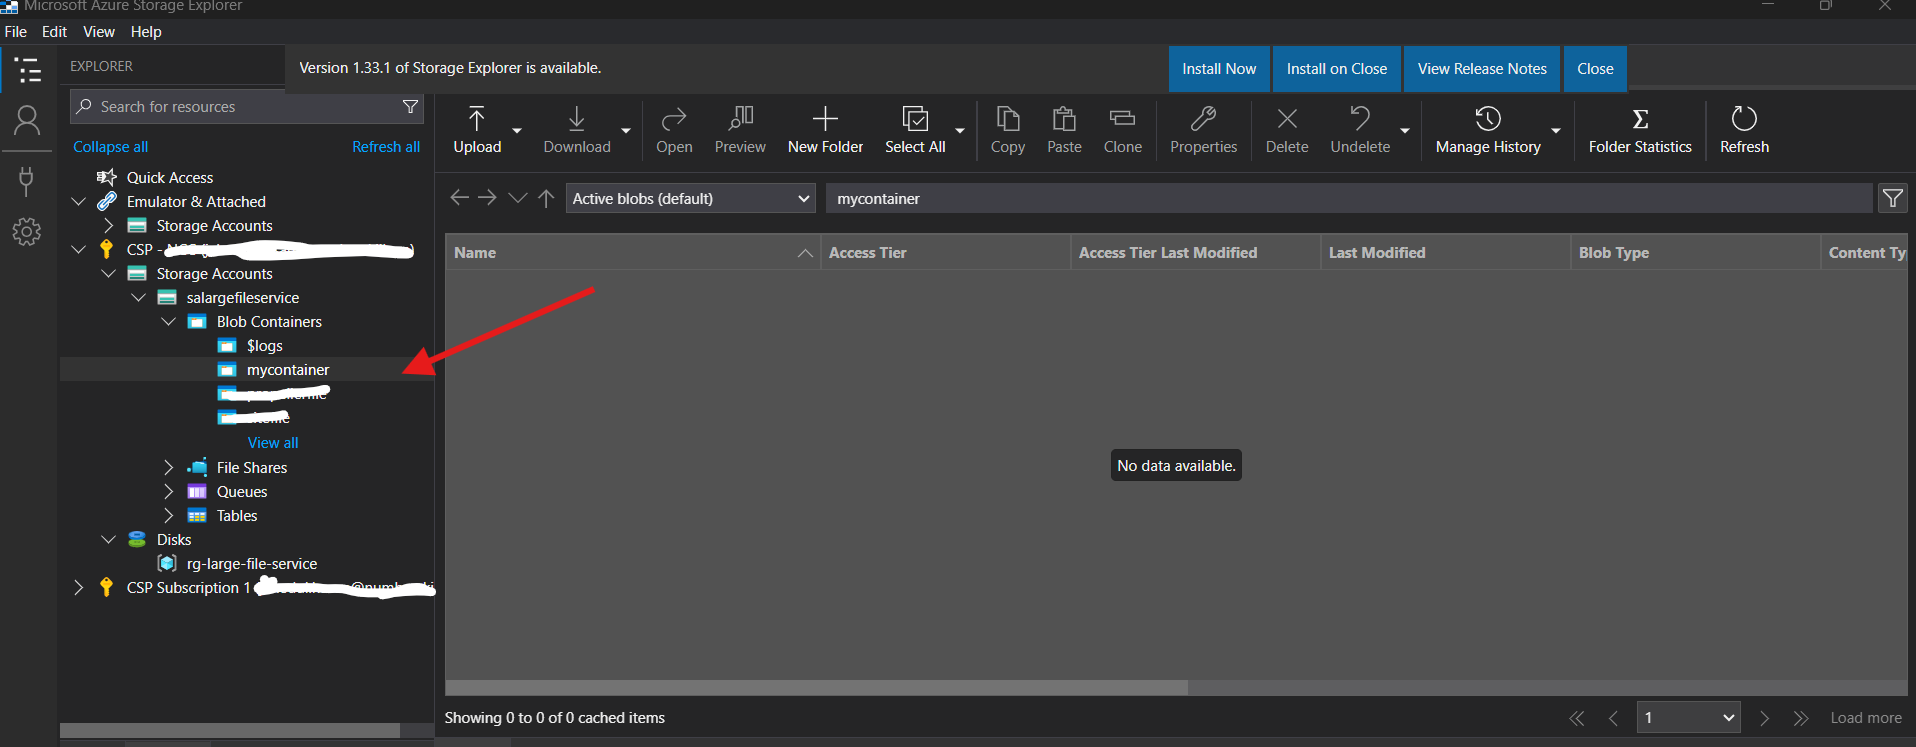The width and height of the screenshot is (1916, 747).
Task: Click View all link under containers
Action: coord(273,442)
